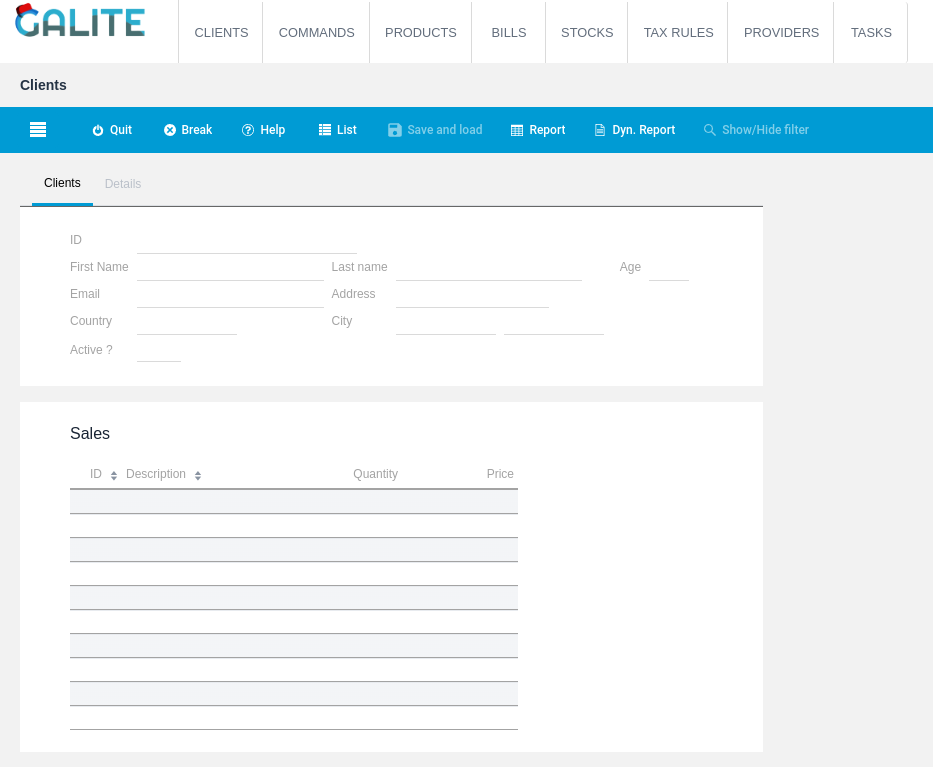Sort Sales table by ID arrows
The image size is (933, 767).
coord(114,475)
